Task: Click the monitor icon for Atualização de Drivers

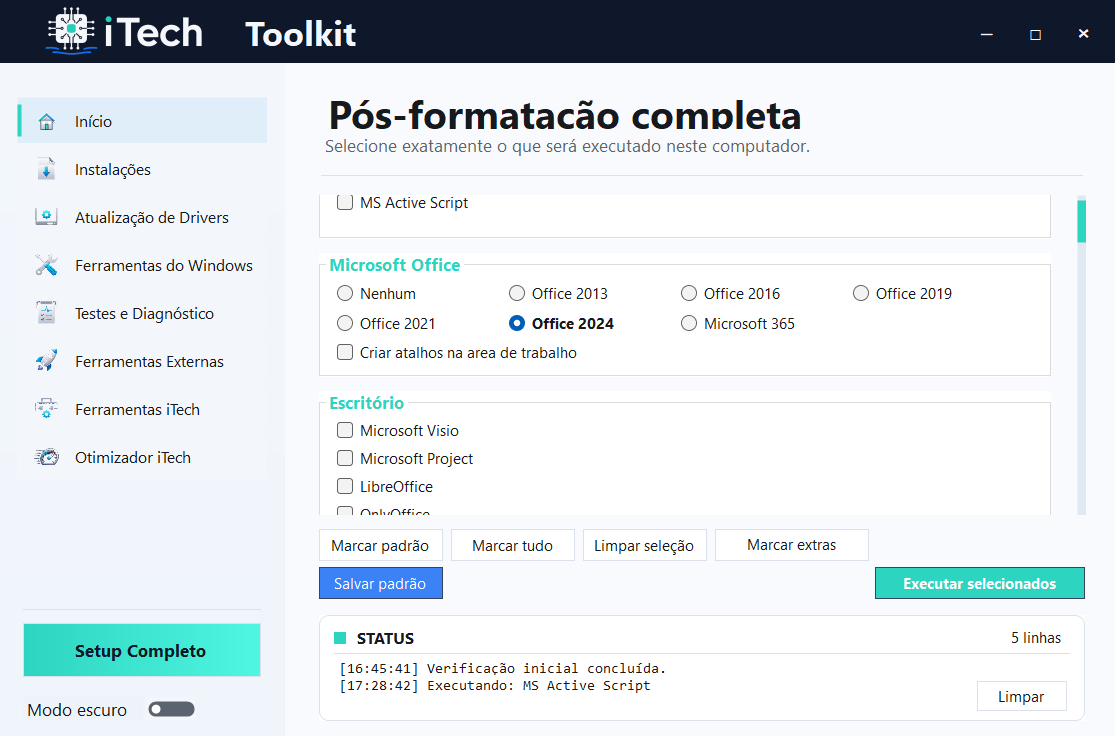Action: 46,217
